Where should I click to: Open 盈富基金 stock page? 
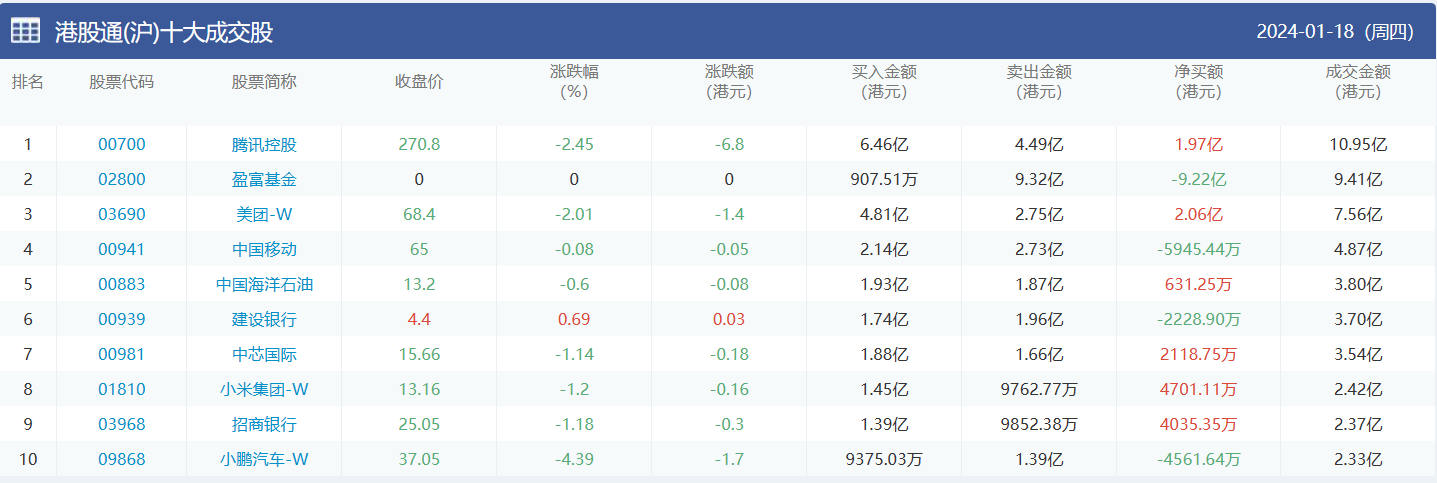pos(264,179)
